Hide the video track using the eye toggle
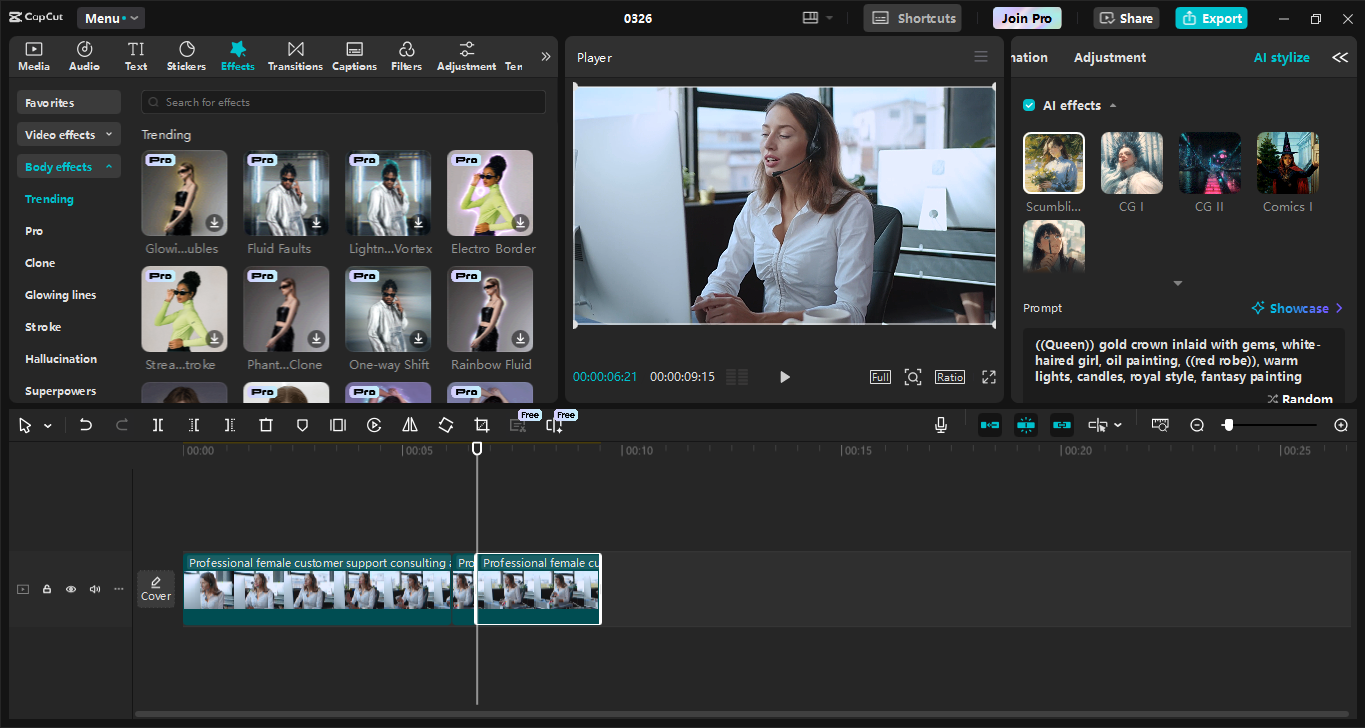 pos(70,589)
